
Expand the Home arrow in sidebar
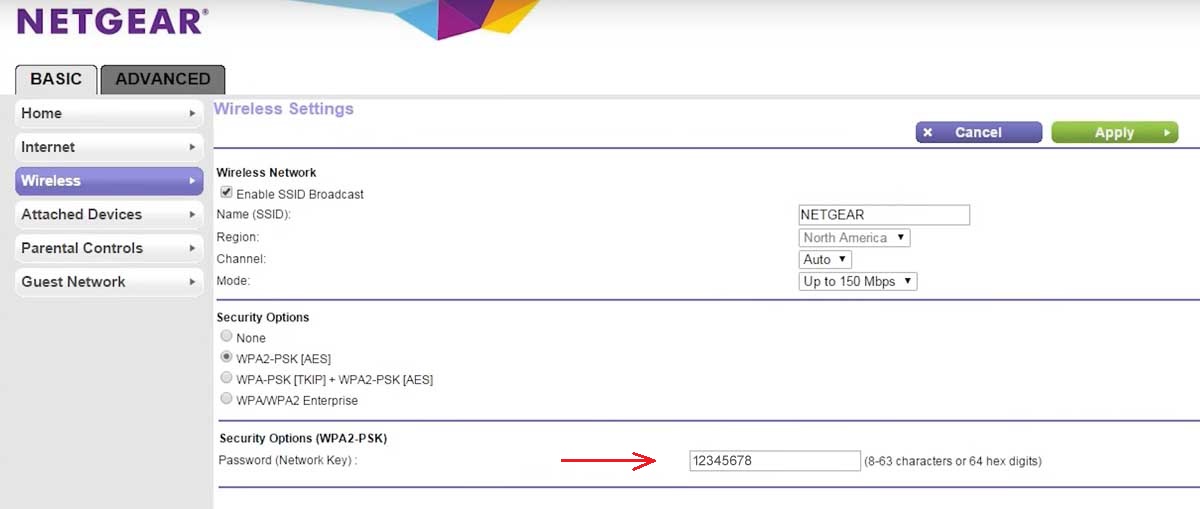click(x=192, y=114)
